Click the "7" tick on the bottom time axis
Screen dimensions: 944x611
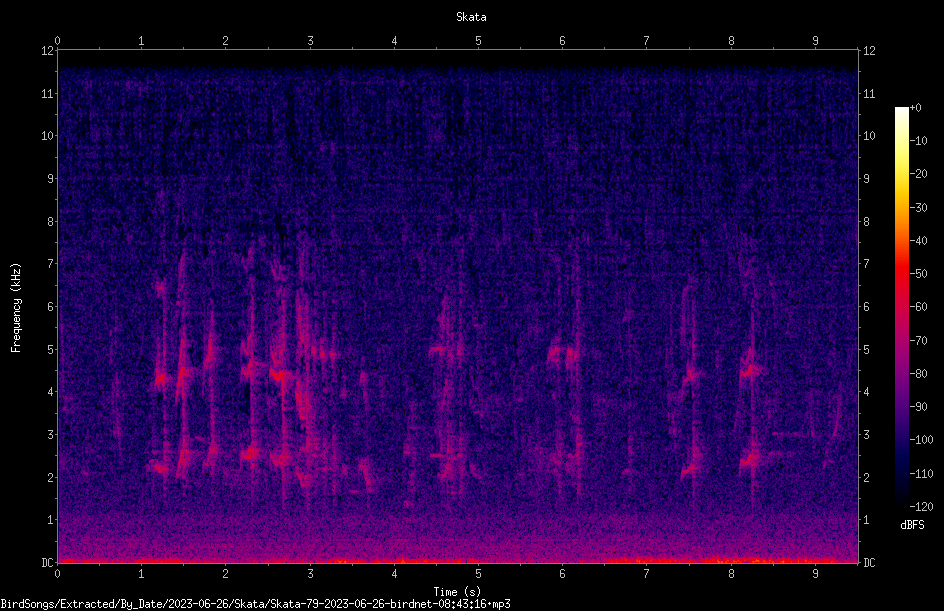click(x=647, y=574)
